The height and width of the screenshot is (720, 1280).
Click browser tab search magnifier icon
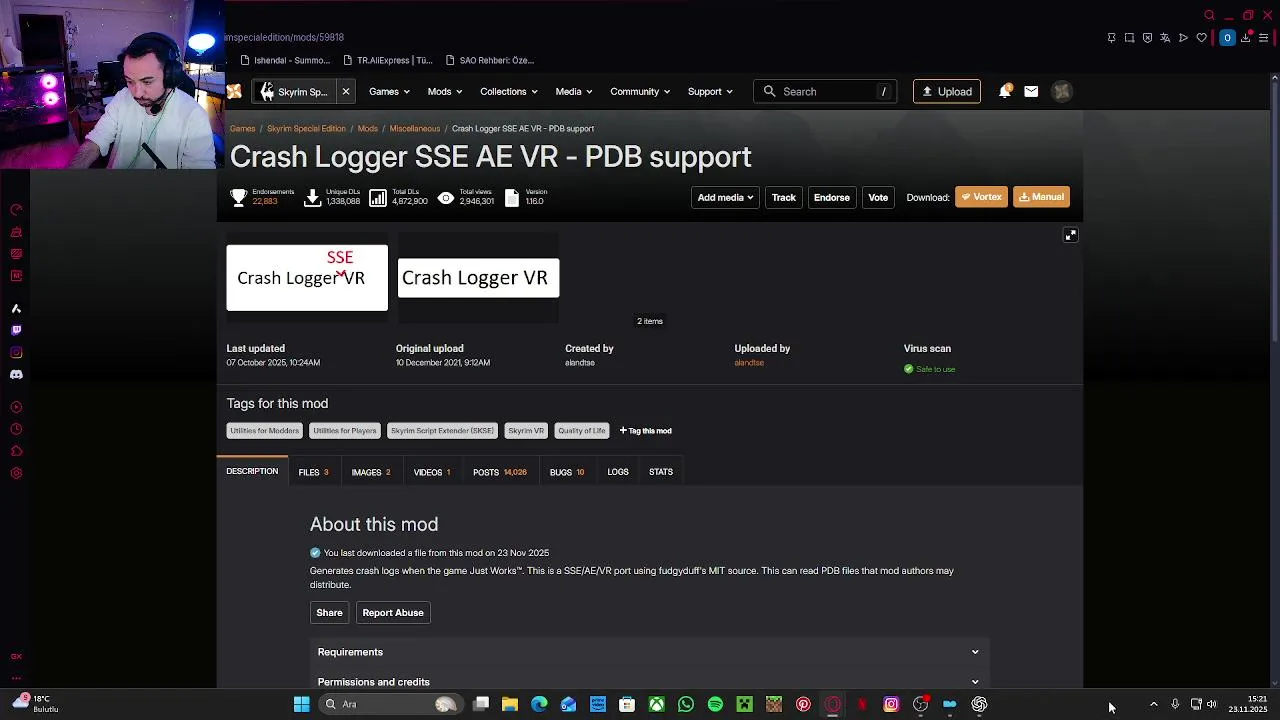[1209, 15]
